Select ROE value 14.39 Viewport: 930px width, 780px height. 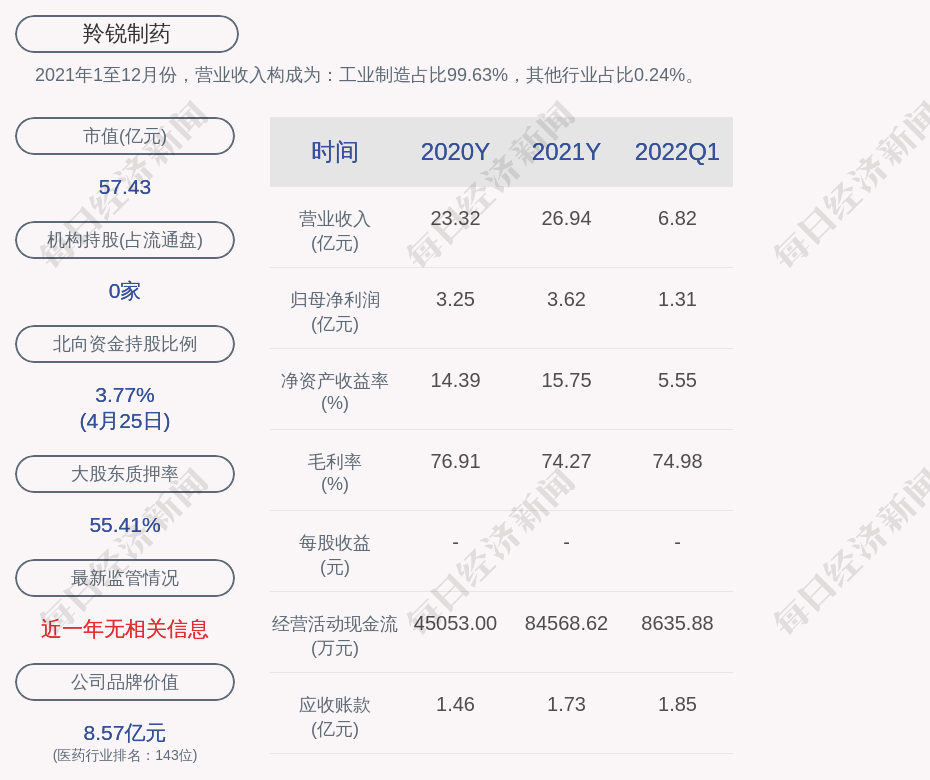tap(455, 380)
